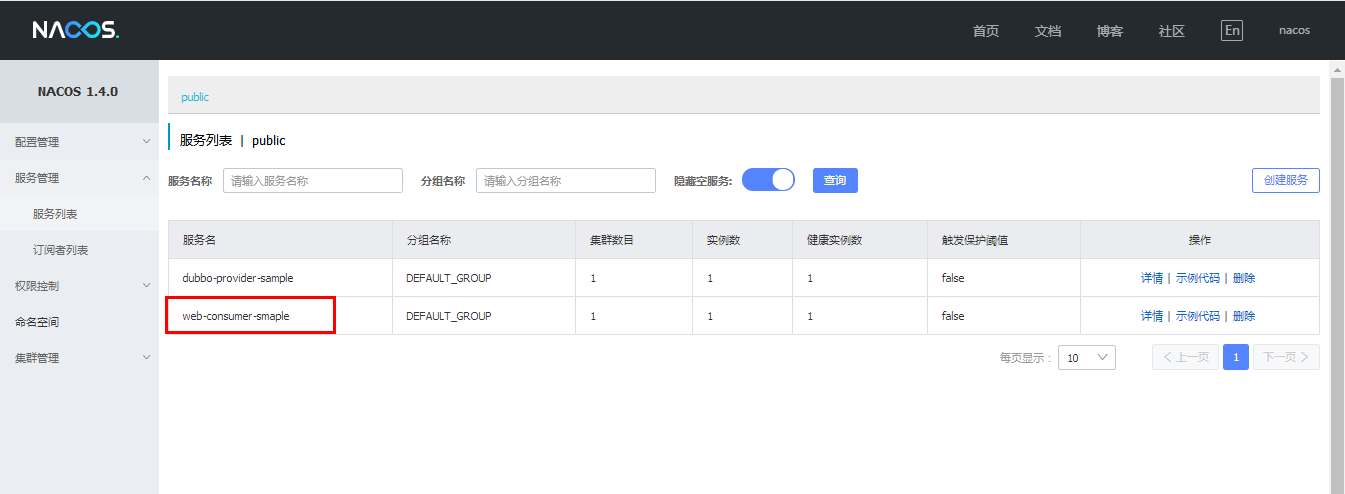This screenshot has width=1345, height=494.
Task: Click DEFAULT_GROUP in web-consumer-smaple row
Action: pyautogui.click(x=449, y=316)
